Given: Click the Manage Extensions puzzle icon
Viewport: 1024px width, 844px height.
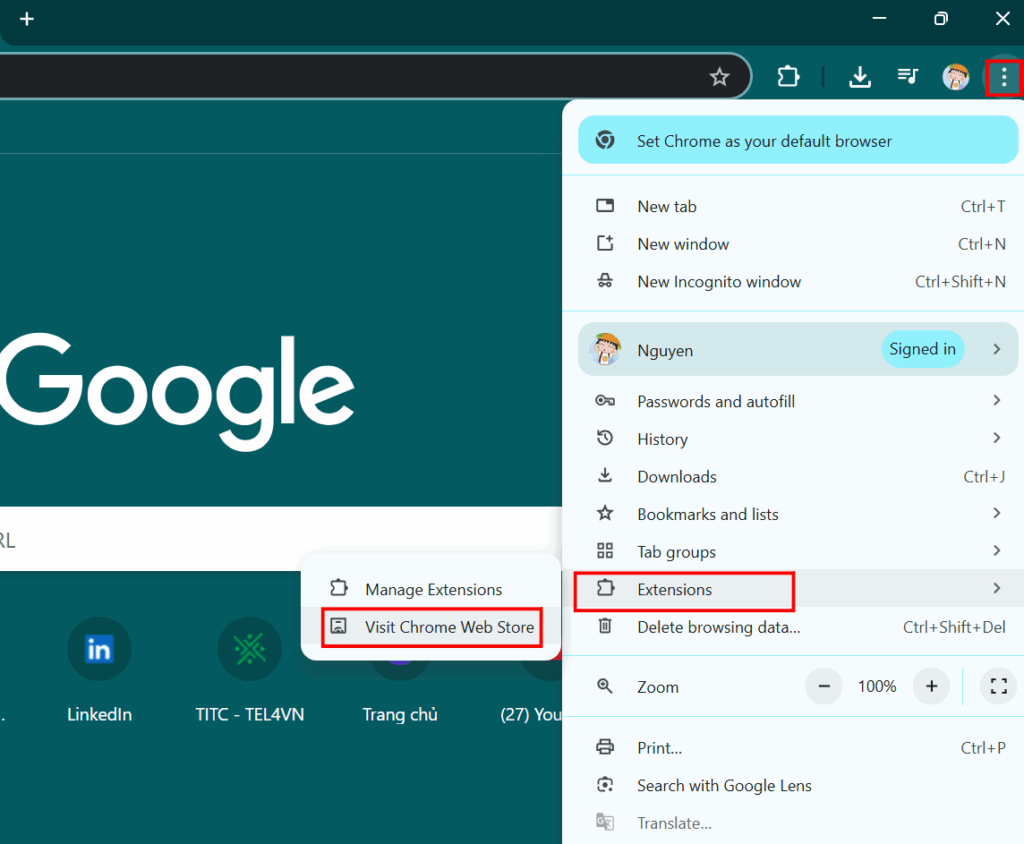Looking at the screenshot, I should pos(338,588).
